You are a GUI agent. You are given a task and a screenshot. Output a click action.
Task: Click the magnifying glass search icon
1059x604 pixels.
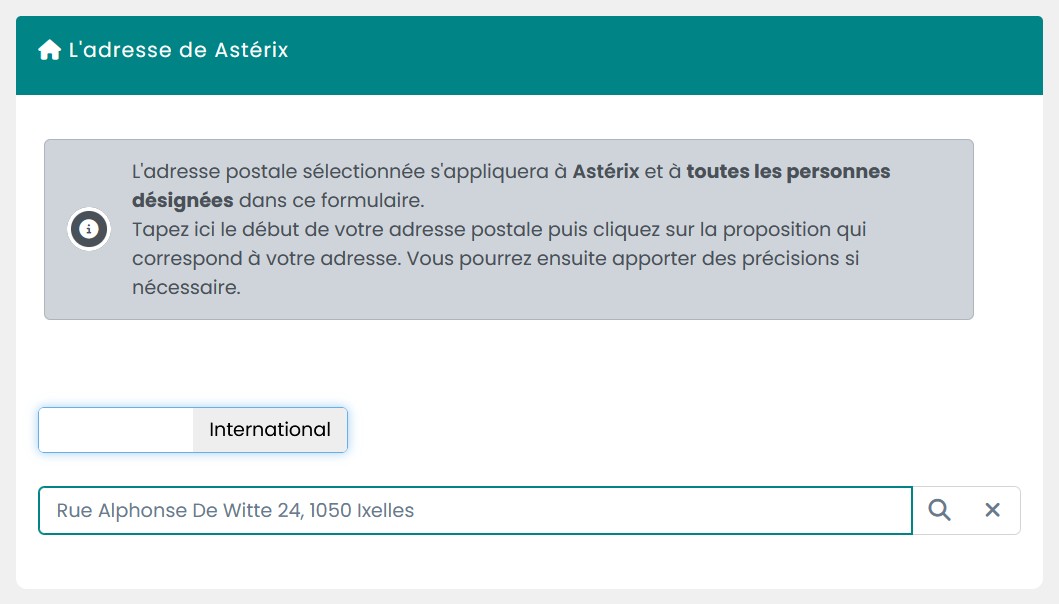(939, 510)
